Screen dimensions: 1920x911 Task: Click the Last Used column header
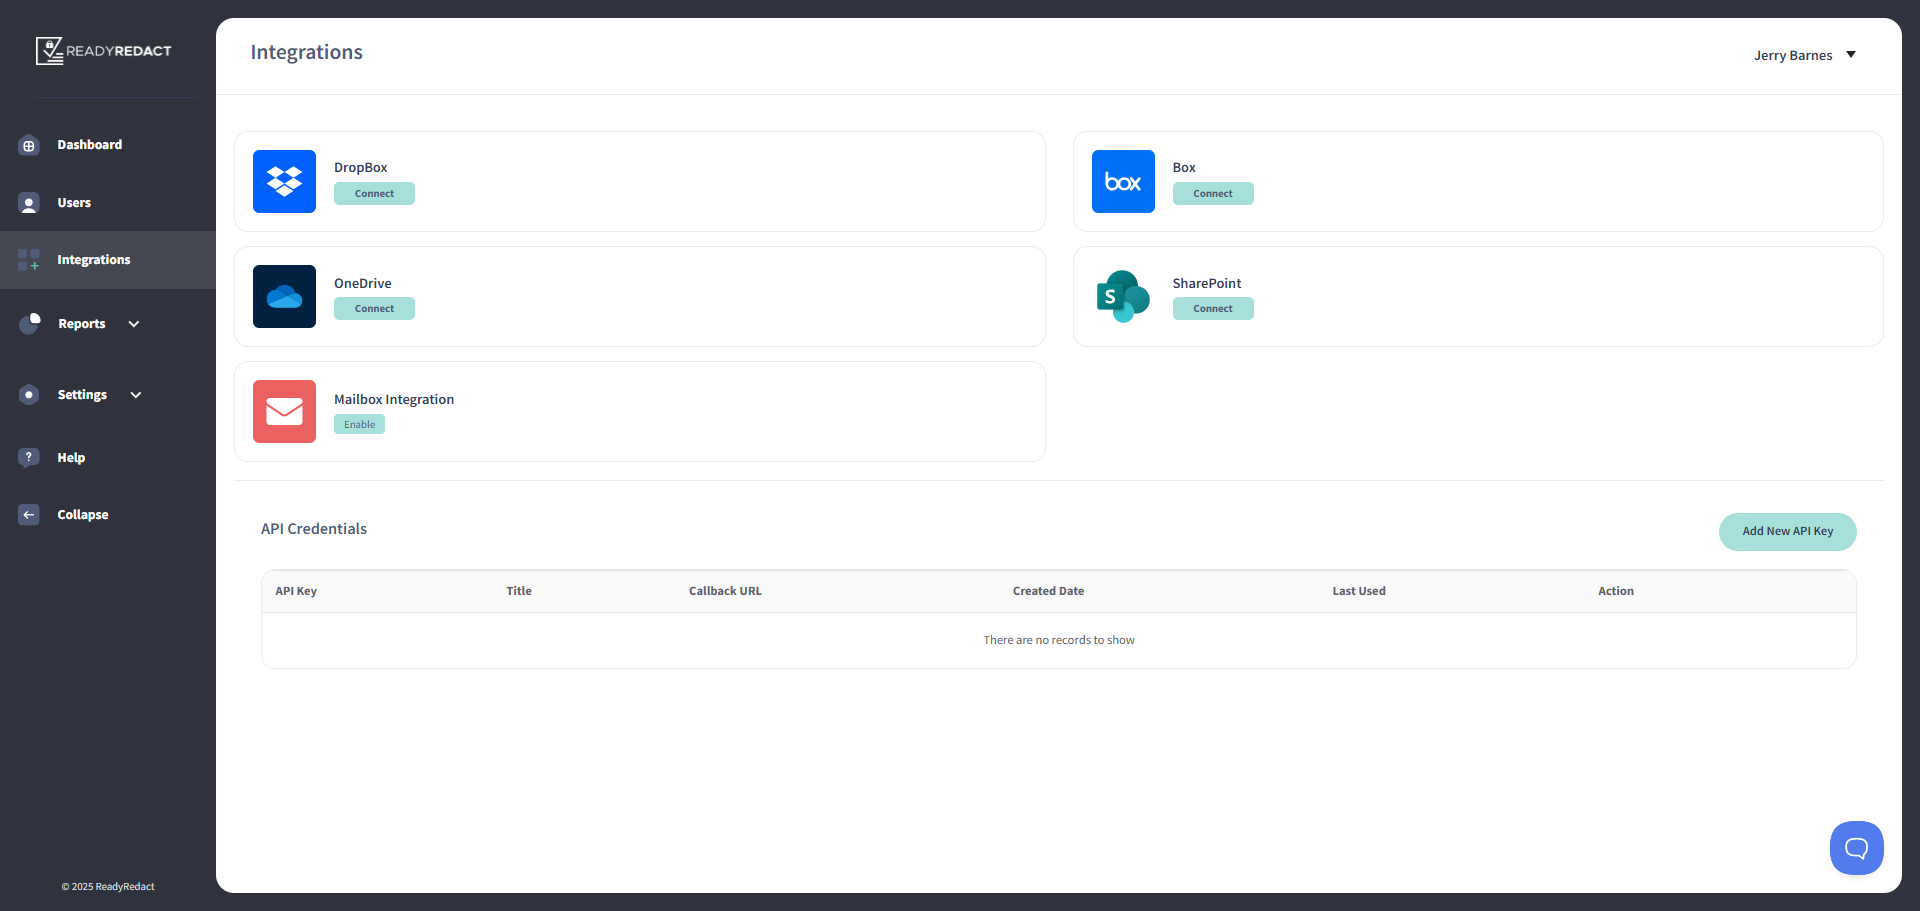point(1359,591)
